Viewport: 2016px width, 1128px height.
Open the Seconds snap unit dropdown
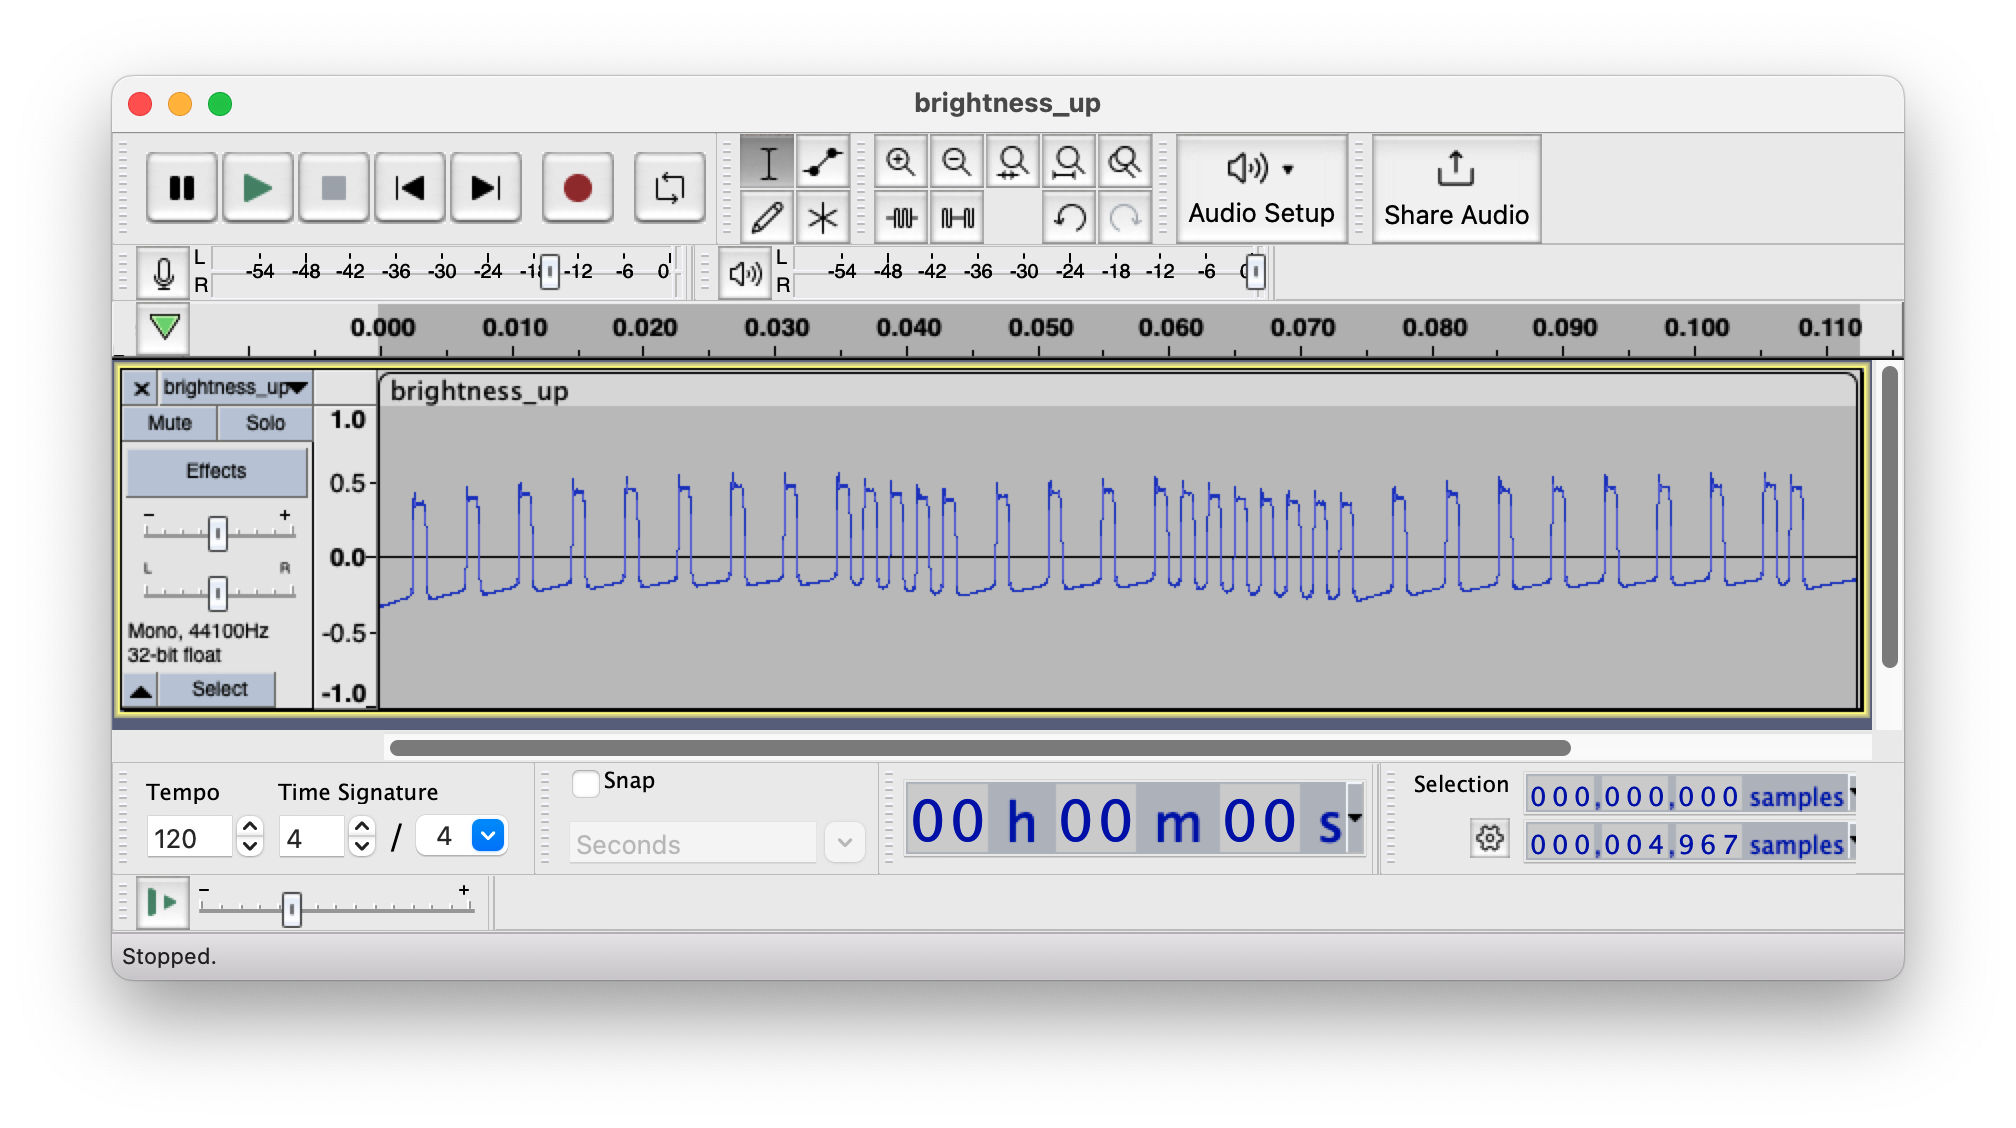tap(845, 843)
